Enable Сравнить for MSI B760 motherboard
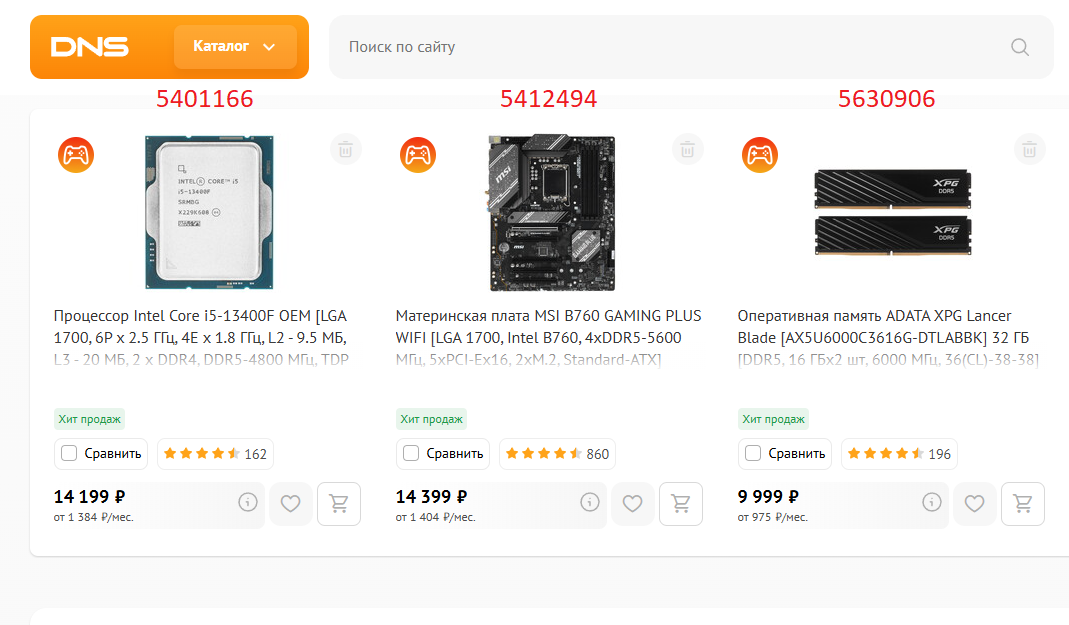The width and height of the screenshot is (1069, 625). point(410,453)
